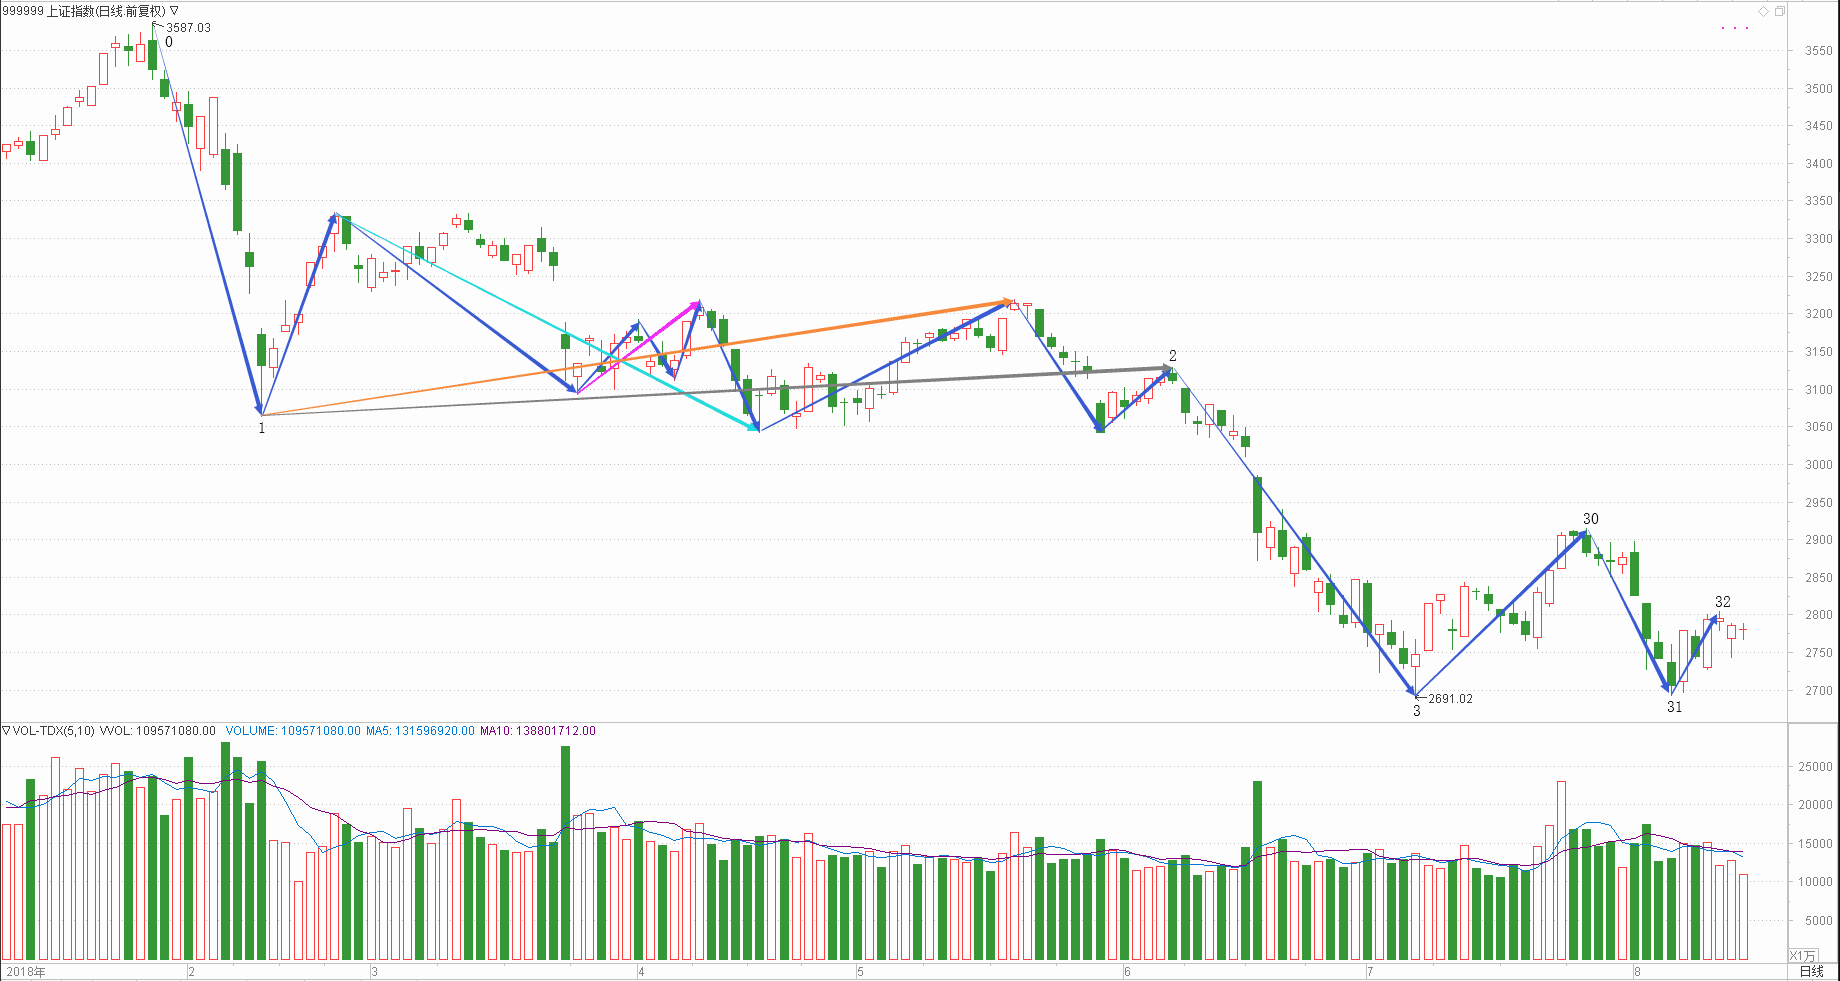
Task: Select the orange trend line arrowhead
Action: 1010,301
